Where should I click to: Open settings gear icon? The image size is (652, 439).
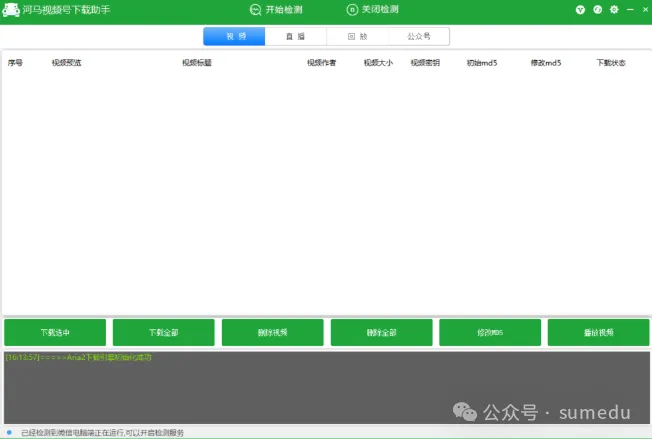(x=614, y=10)
